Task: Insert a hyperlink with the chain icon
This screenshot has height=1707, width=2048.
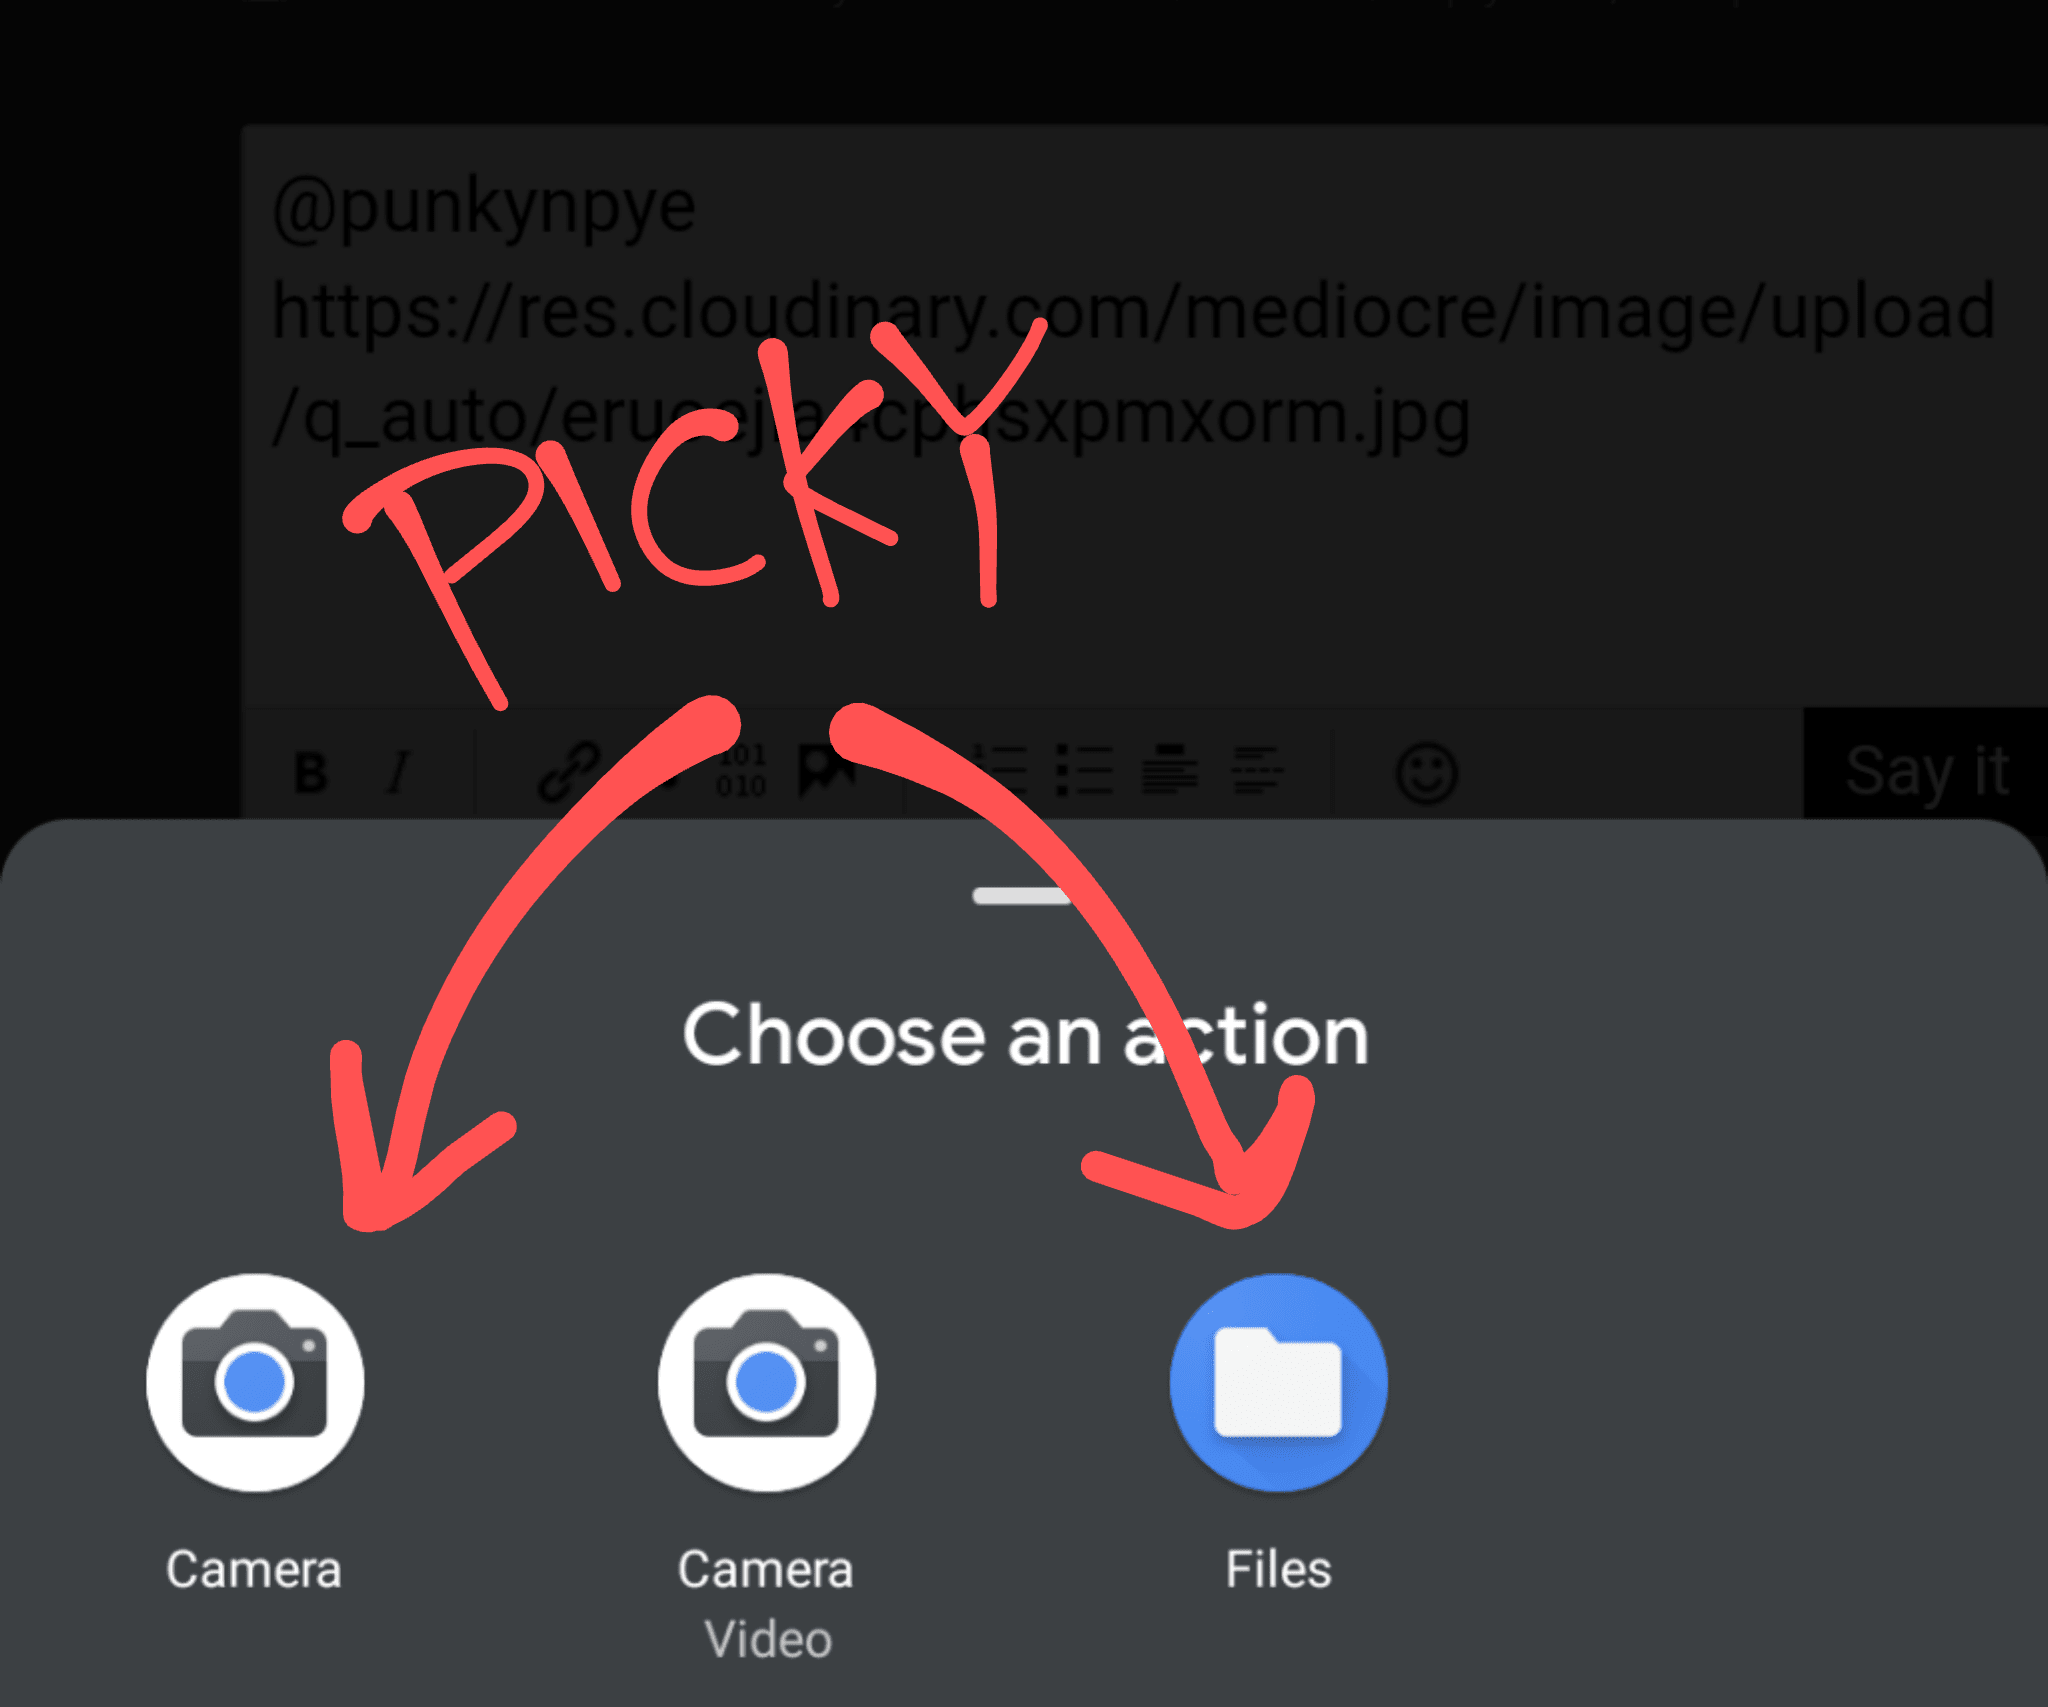Action: (x=569, y=772)
